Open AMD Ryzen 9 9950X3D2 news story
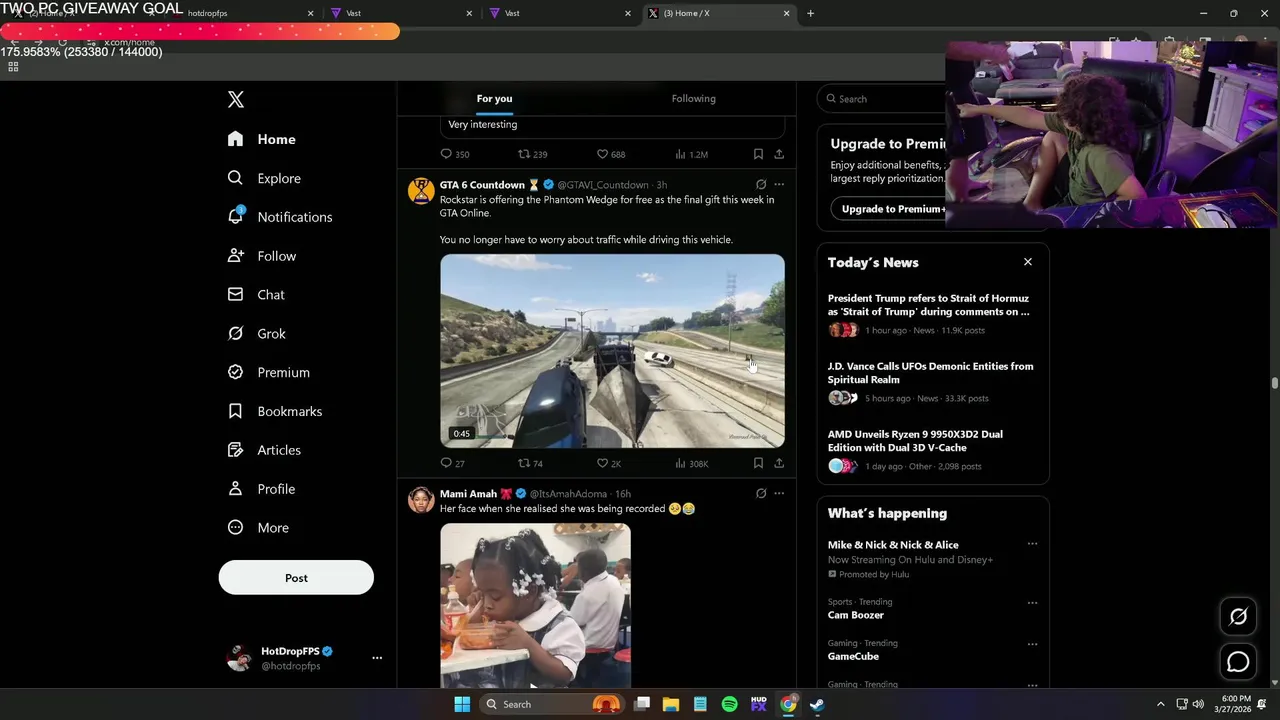The height and width of the screenshot is (720, 1280). point(930,449)
